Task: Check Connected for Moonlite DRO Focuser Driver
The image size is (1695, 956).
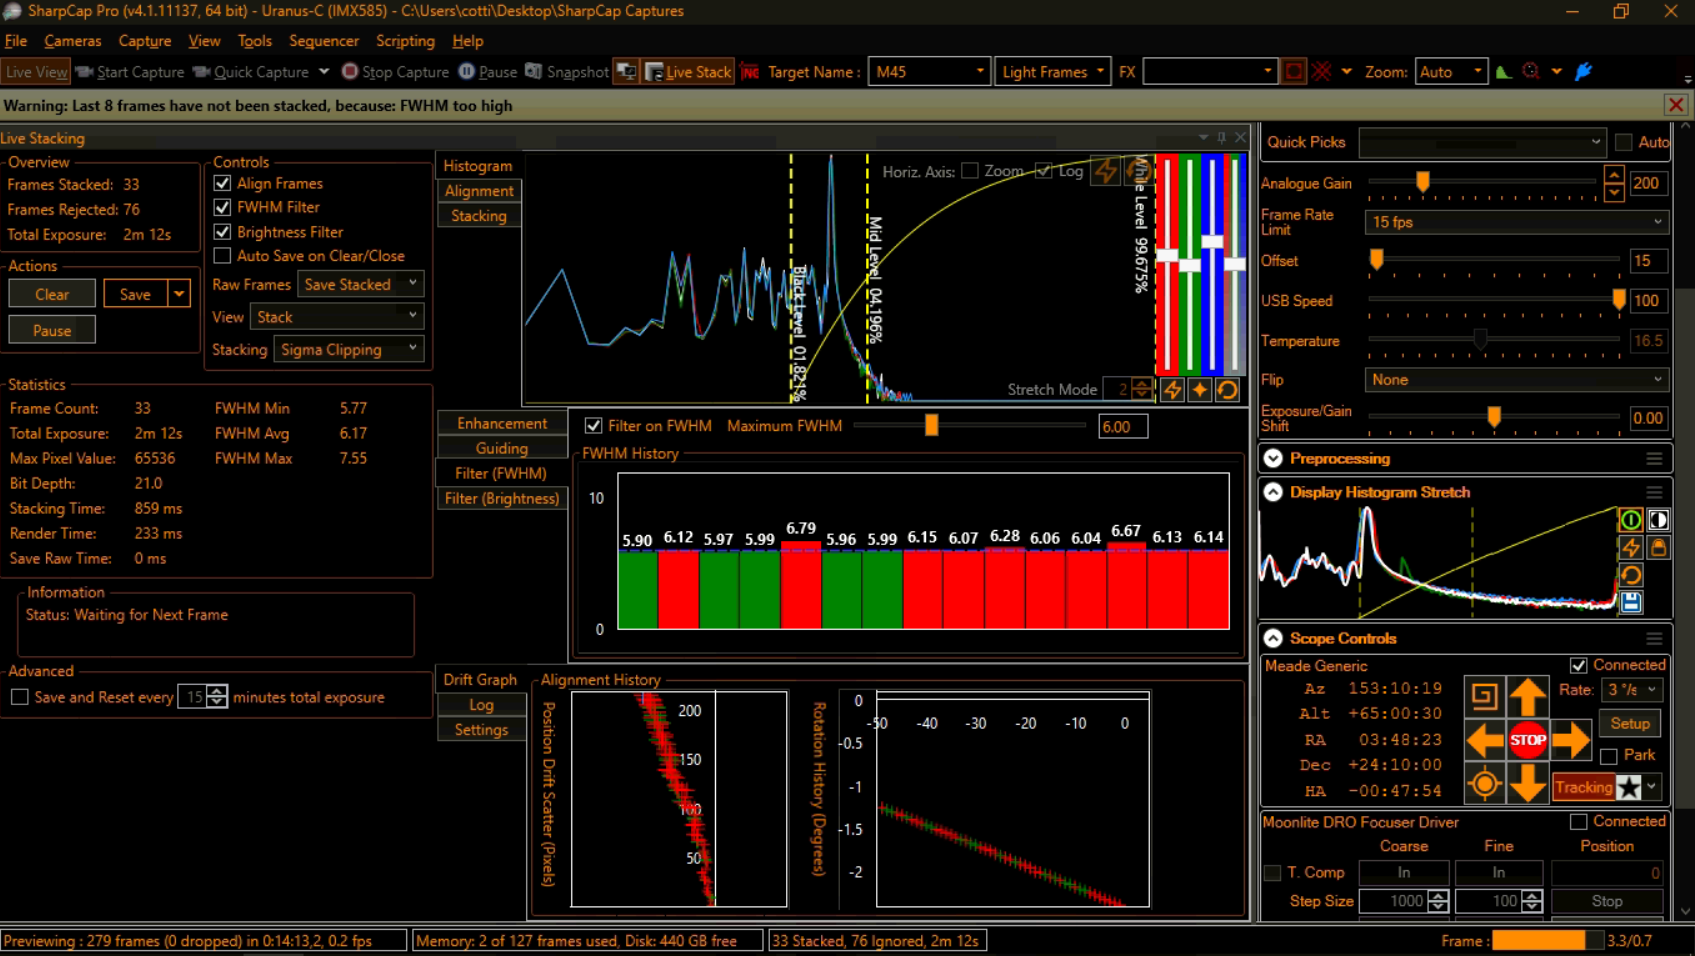Action: pyautogui.click(x=1579, y=821)
